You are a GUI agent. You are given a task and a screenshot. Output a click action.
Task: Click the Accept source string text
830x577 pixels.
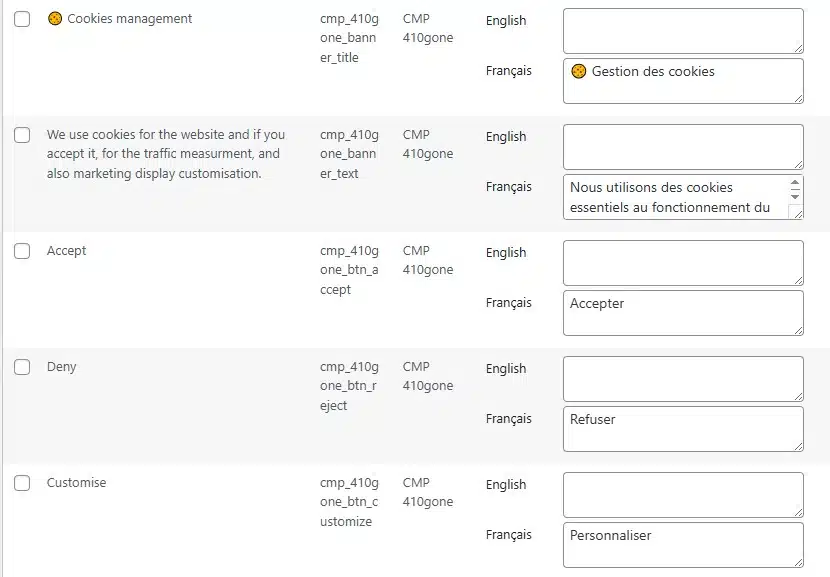pos(66,250)
